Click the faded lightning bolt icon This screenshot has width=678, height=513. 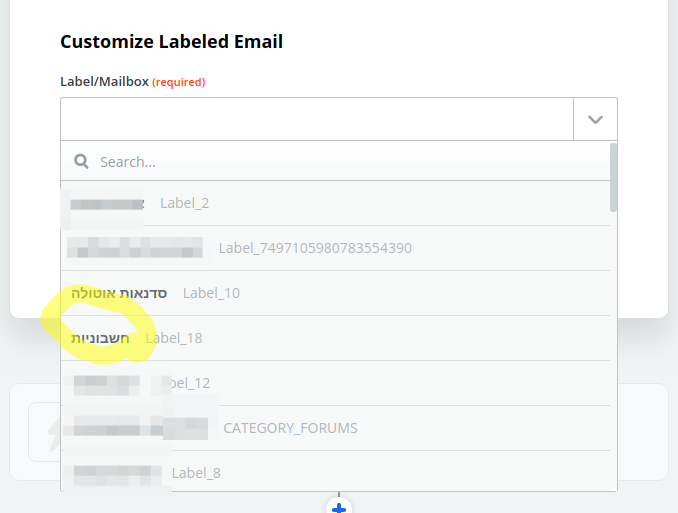54,433
